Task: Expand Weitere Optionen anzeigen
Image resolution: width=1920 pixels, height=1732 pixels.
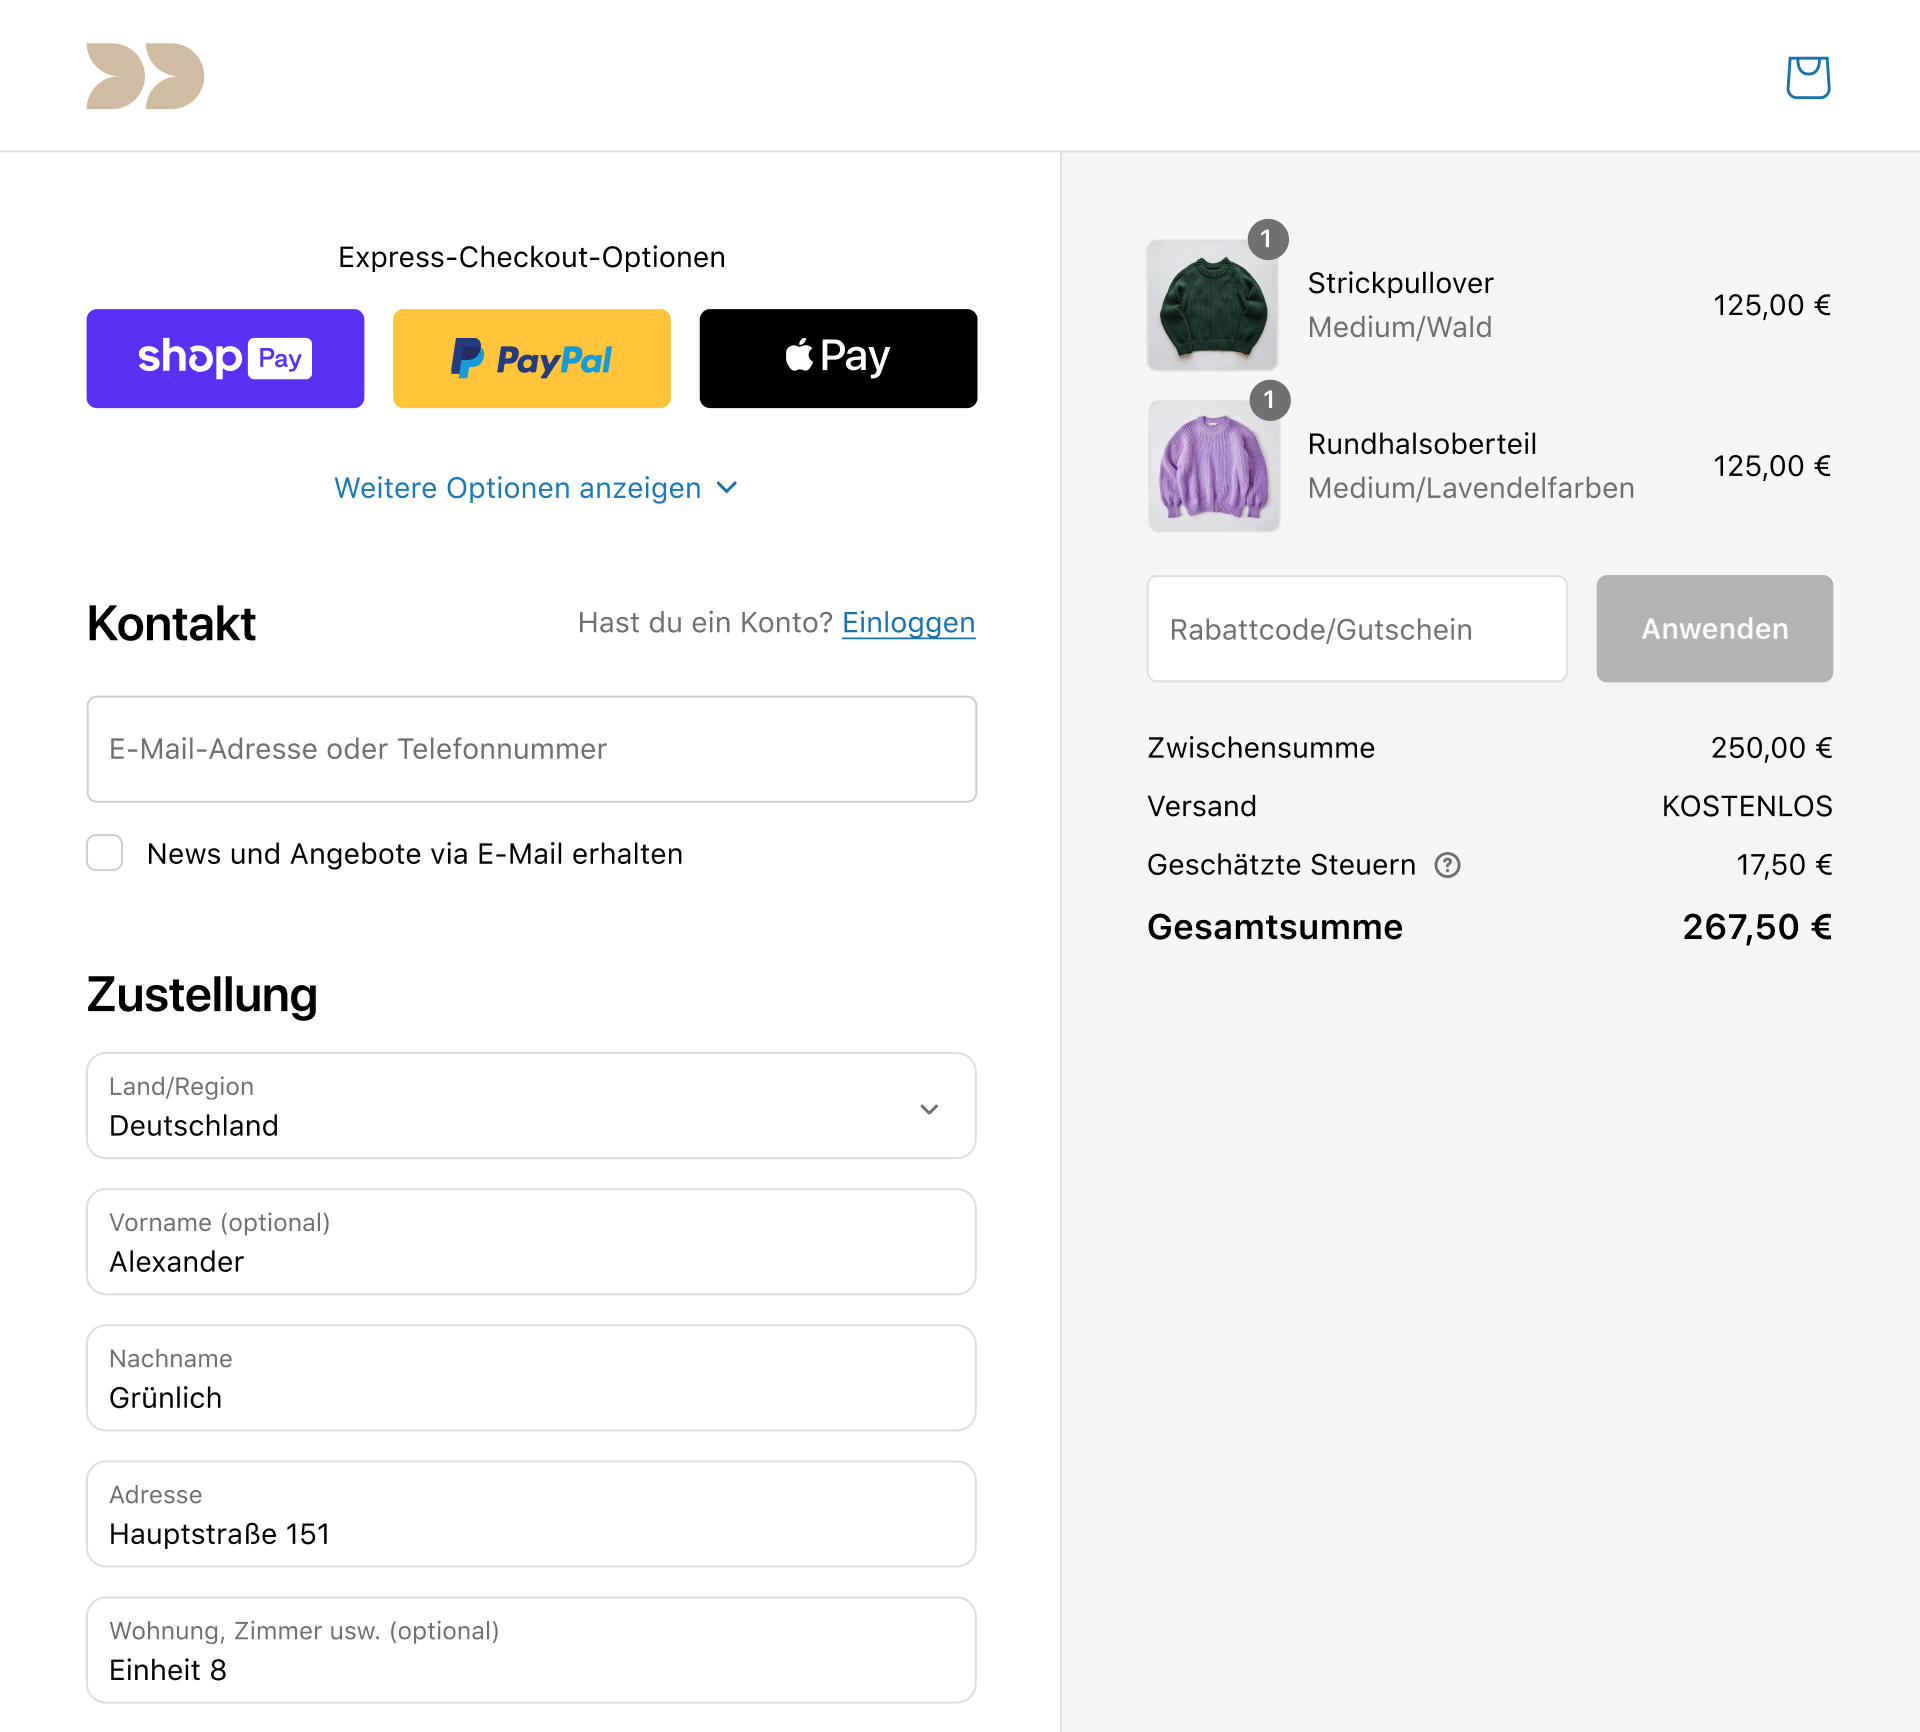Action: [x=535, y=488]
